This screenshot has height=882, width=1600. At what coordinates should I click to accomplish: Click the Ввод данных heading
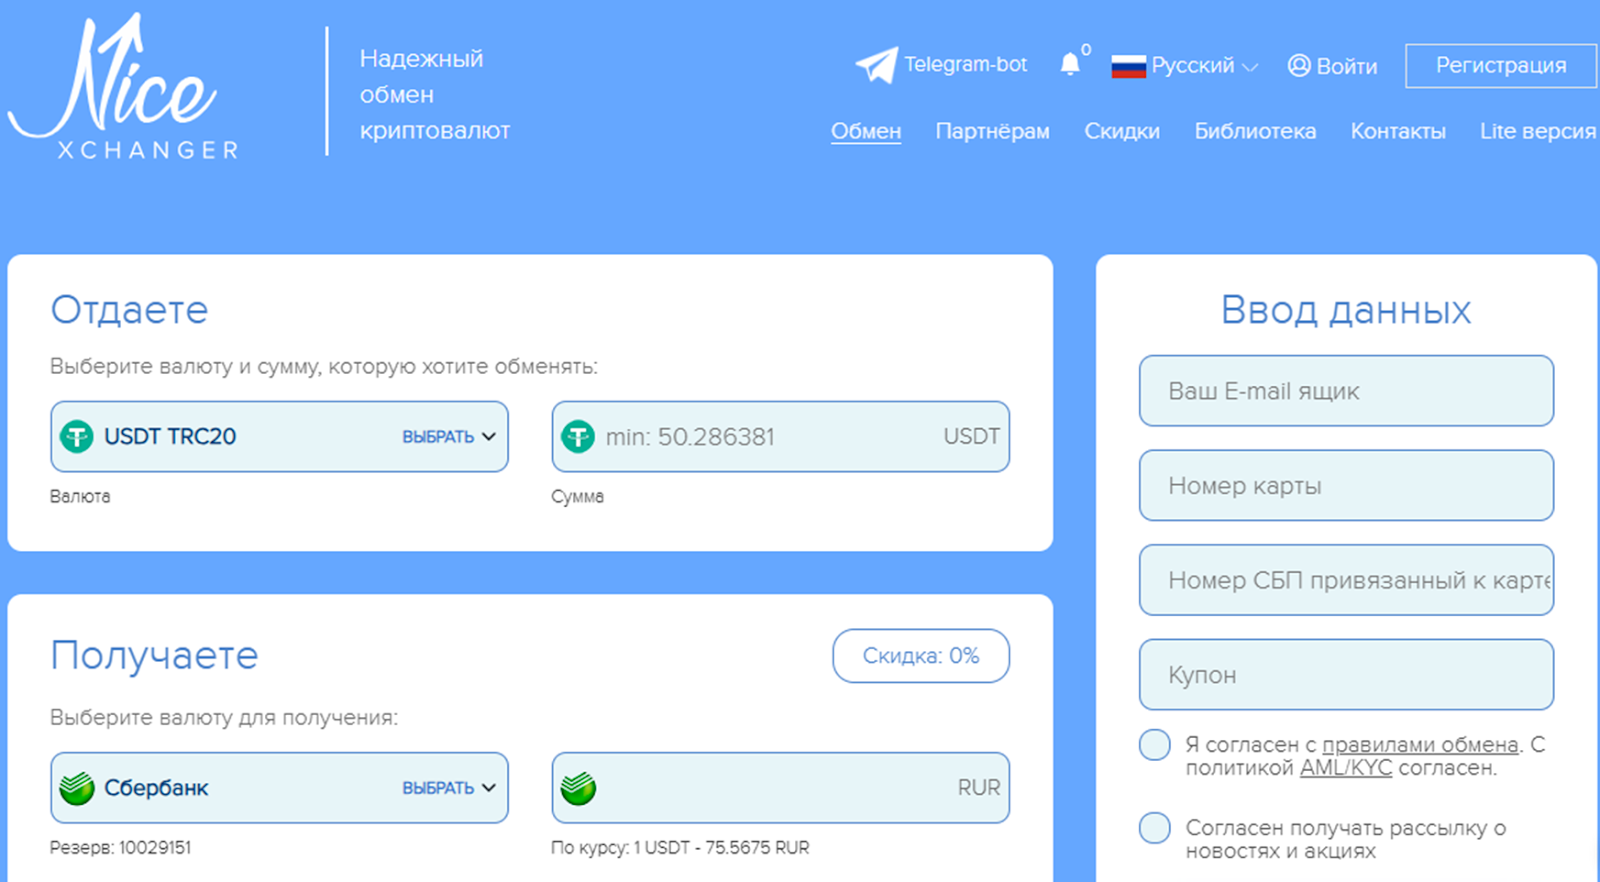coord(1346,311)
